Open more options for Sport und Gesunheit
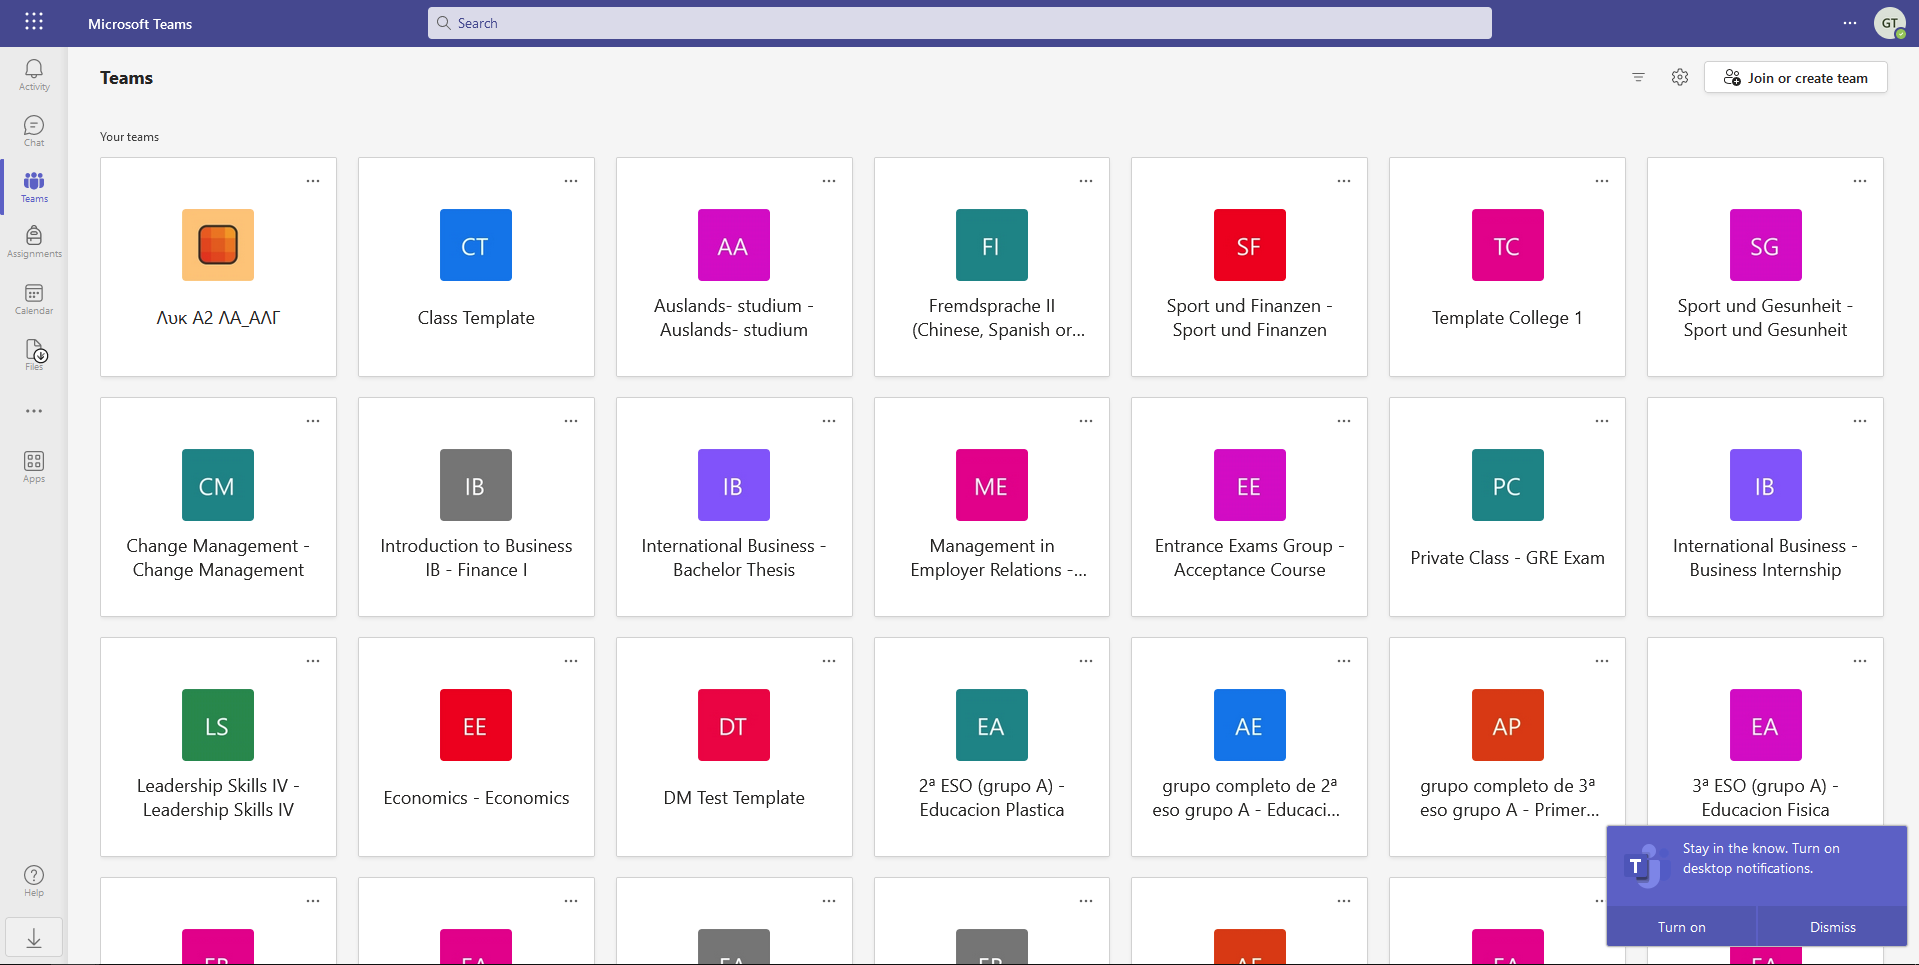Screen dimensions: 1919x965 pyautogui.click(x=1860, y=181)
